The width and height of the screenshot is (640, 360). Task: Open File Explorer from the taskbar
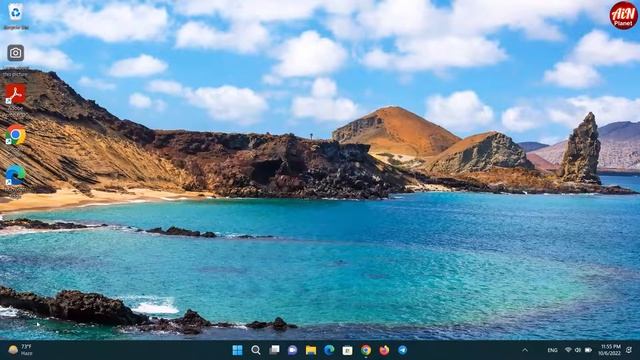pos(311,350)
